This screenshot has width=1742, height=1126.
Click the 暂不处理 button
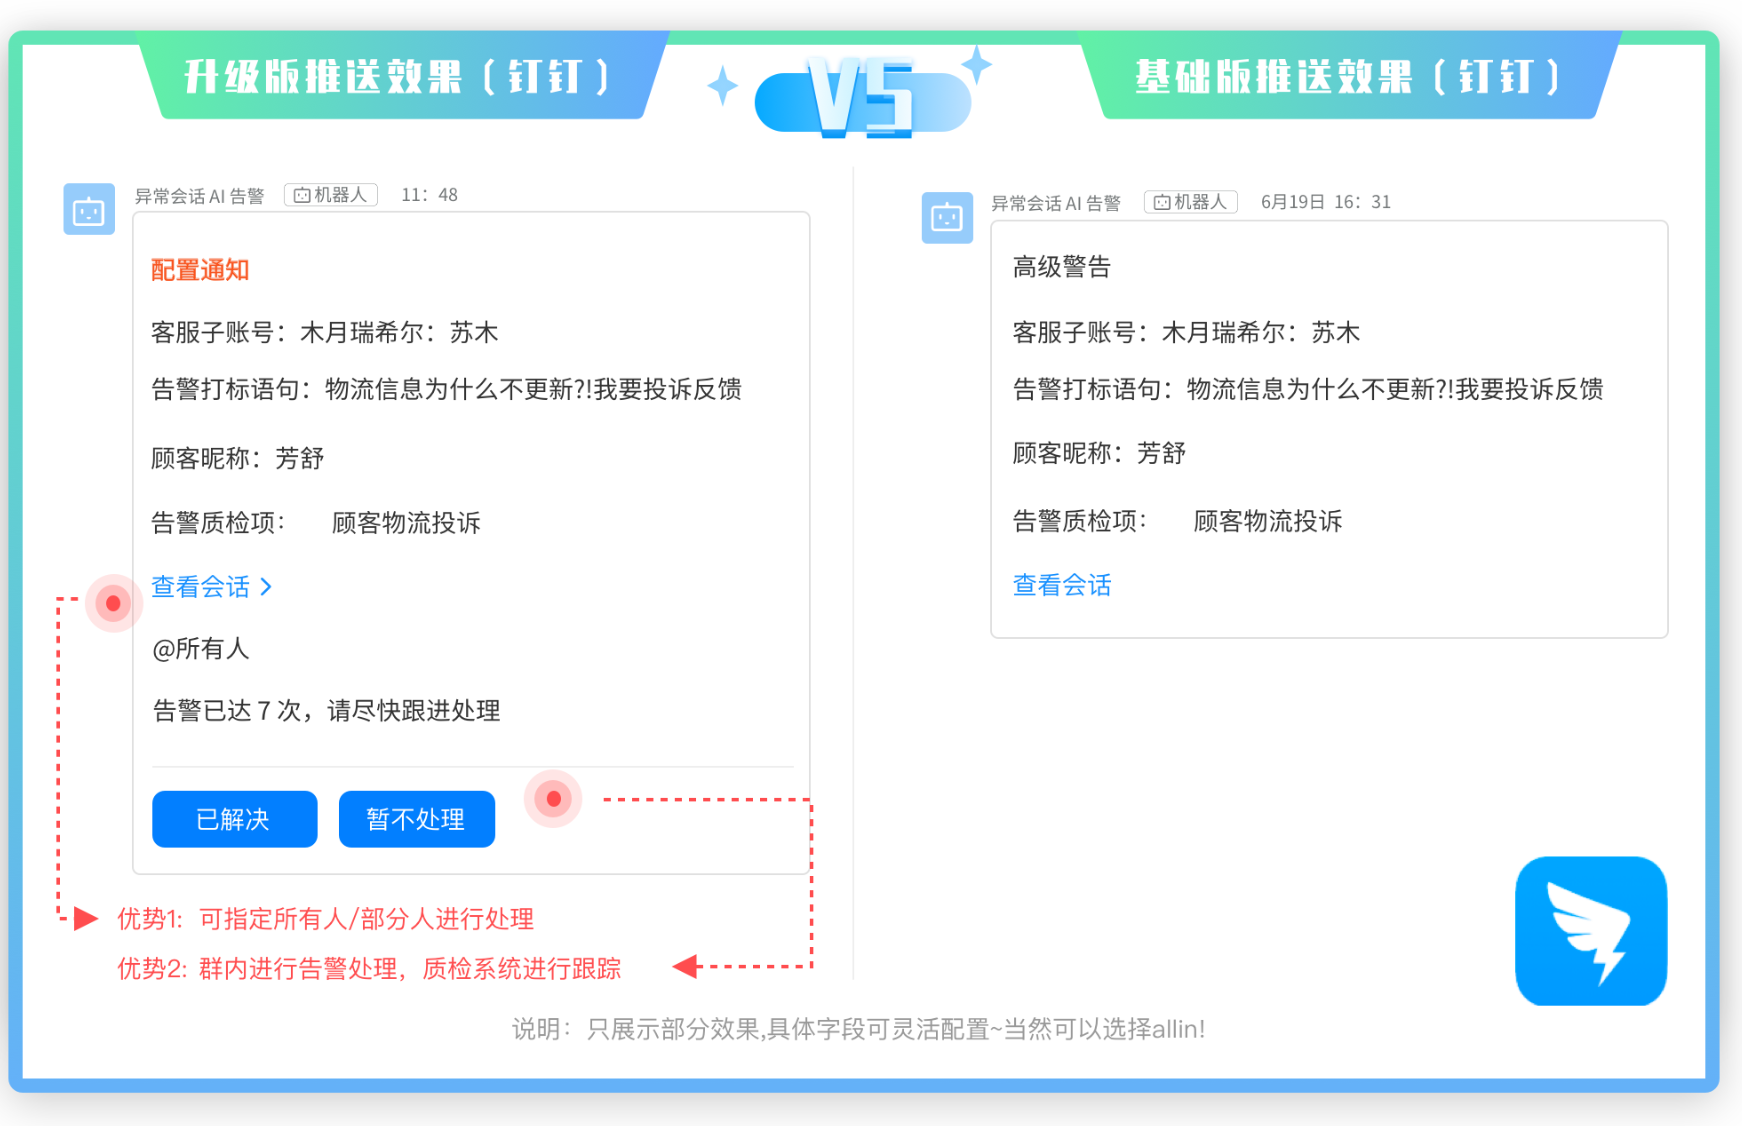pyautogui.click(x=417, y=819)
